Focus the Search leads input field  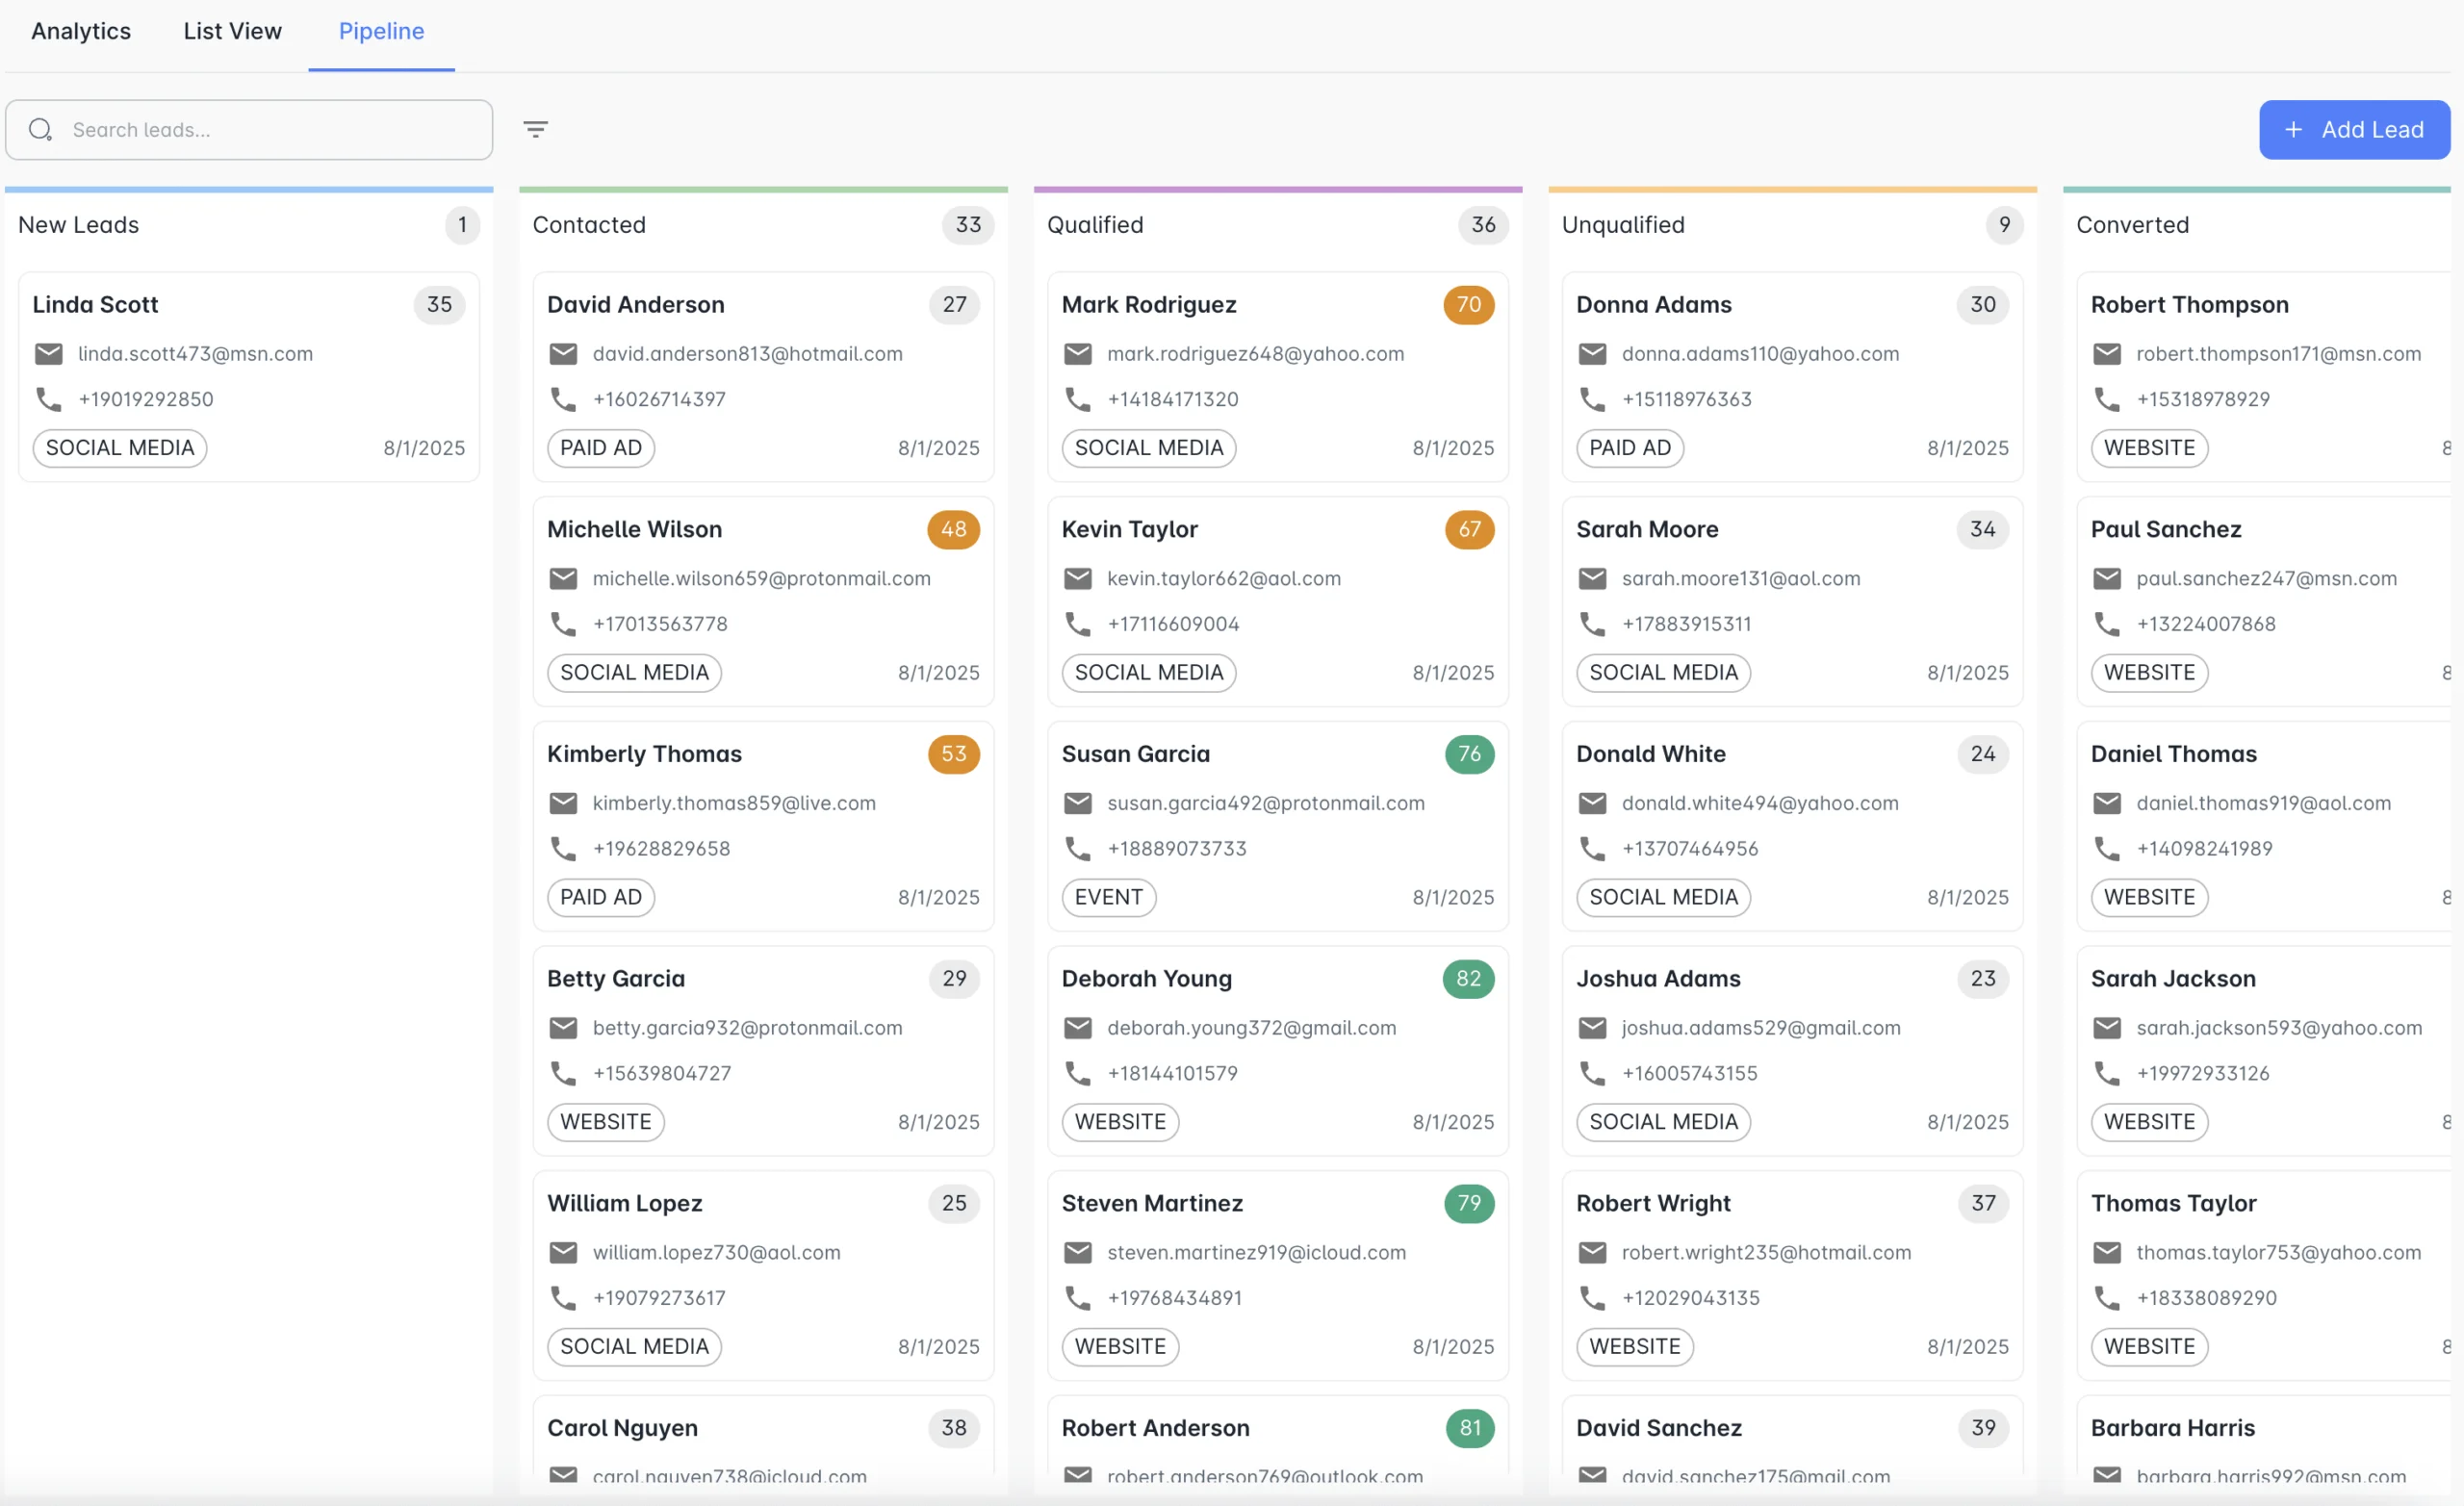tap(270, 130)
